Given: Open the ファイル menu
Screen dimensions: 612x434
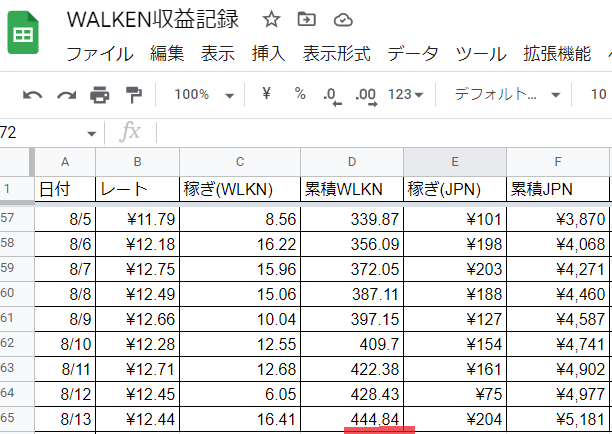Looking at the screenshot, I should point(100,54).
